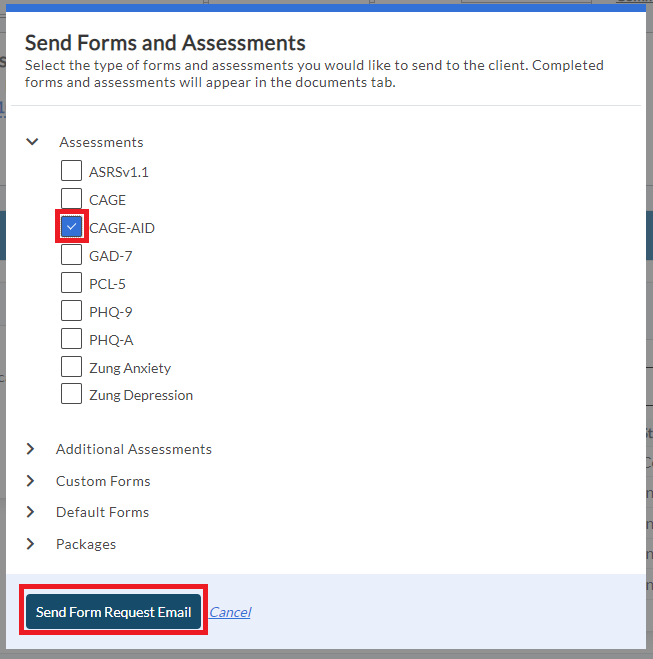This screenshot has width=653, height=659.
Task: Expand the Packages section
Action: click(31, 544)
